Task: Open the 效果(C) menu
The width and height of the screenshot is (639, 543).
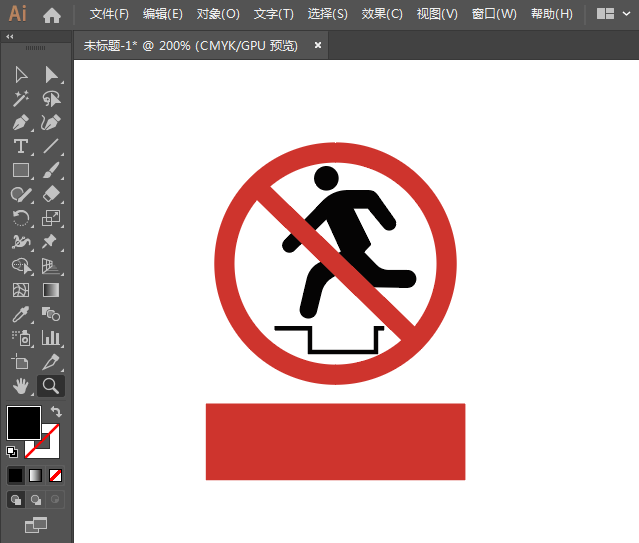Action: [x=382, y=14]
